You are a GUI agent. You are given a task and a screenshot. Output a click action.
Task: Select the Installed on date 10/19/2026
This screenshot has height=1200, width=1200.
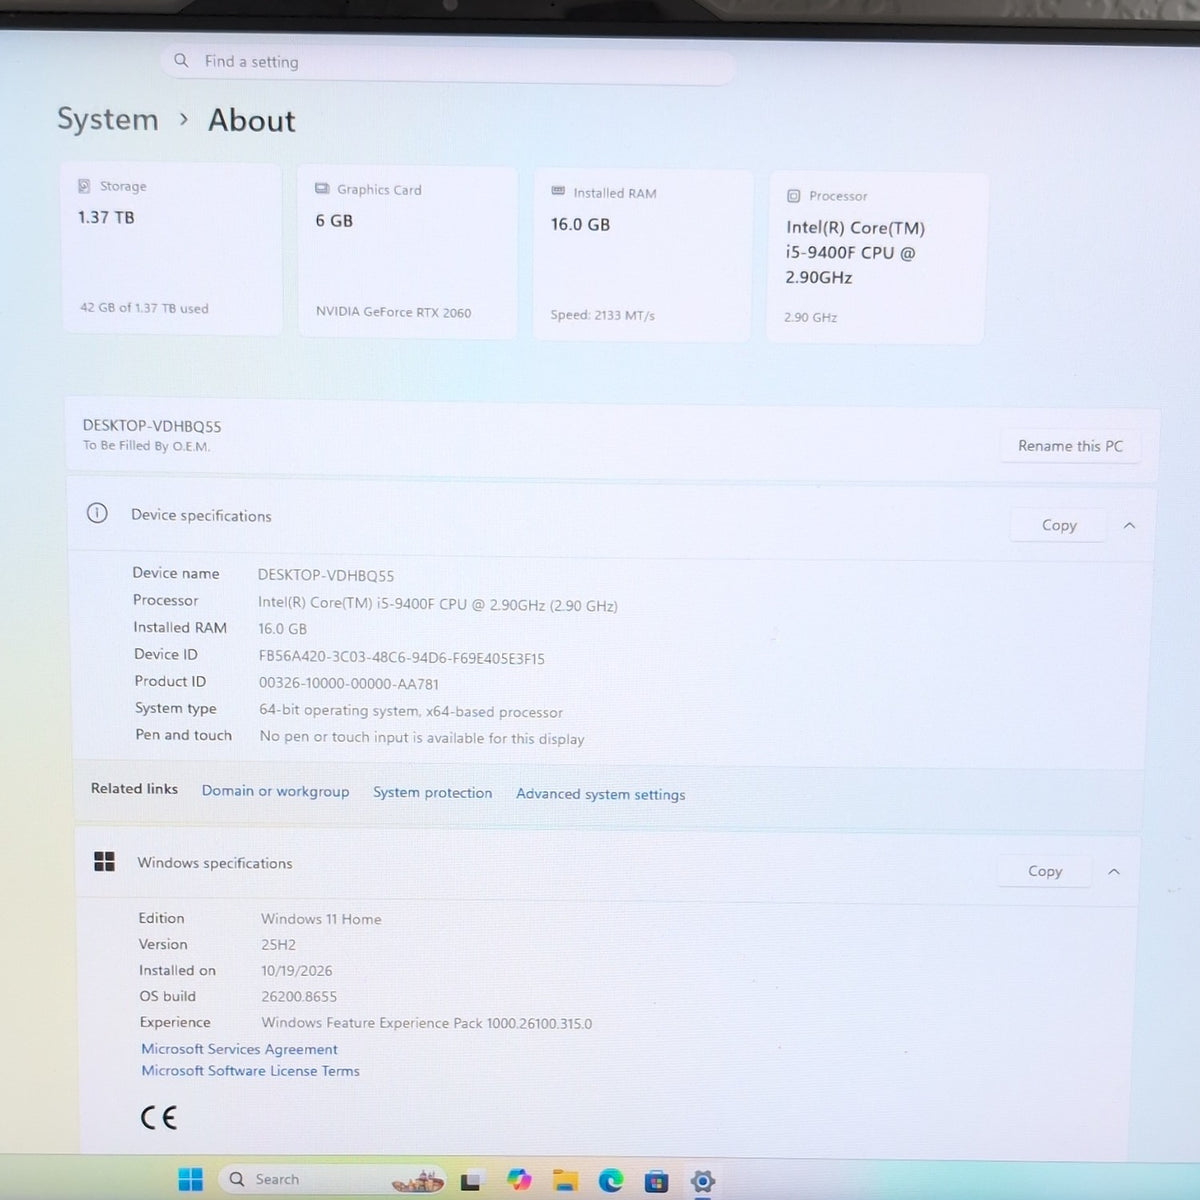[296, 971]
